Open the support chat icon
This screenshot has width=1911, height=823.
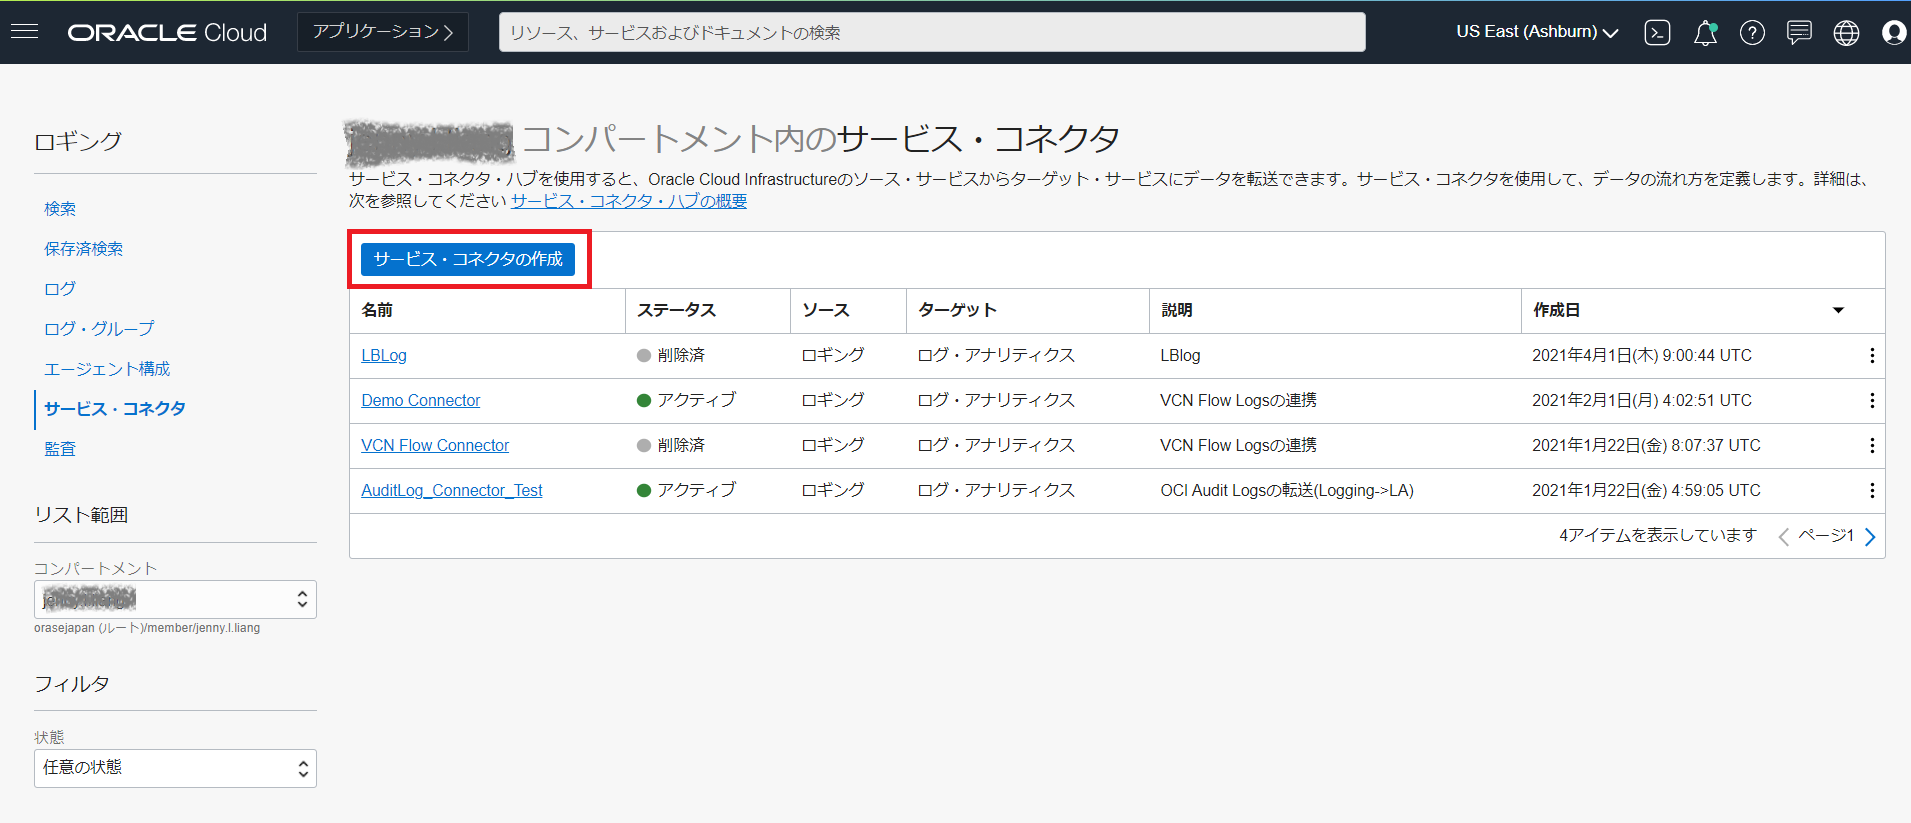pos(1799,33)
